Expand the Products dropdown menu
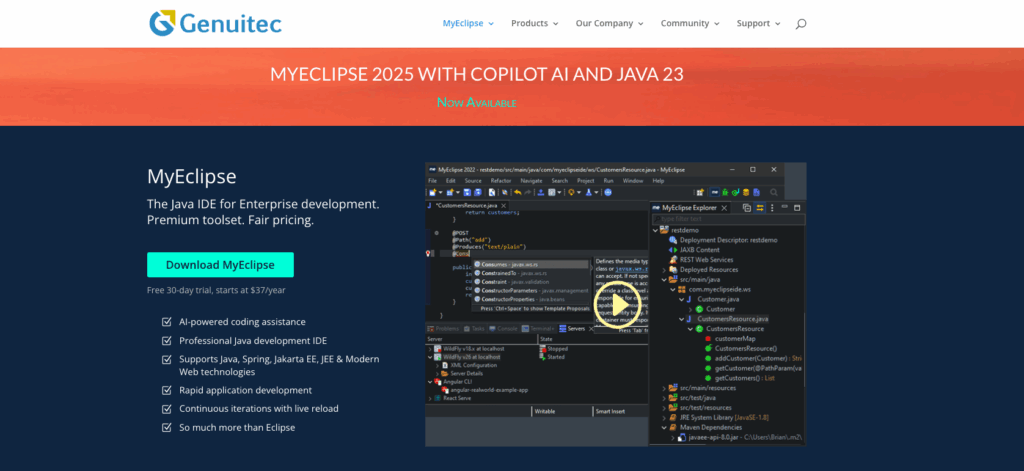Viewport: 1024px width, 471px height. (535, 23)
